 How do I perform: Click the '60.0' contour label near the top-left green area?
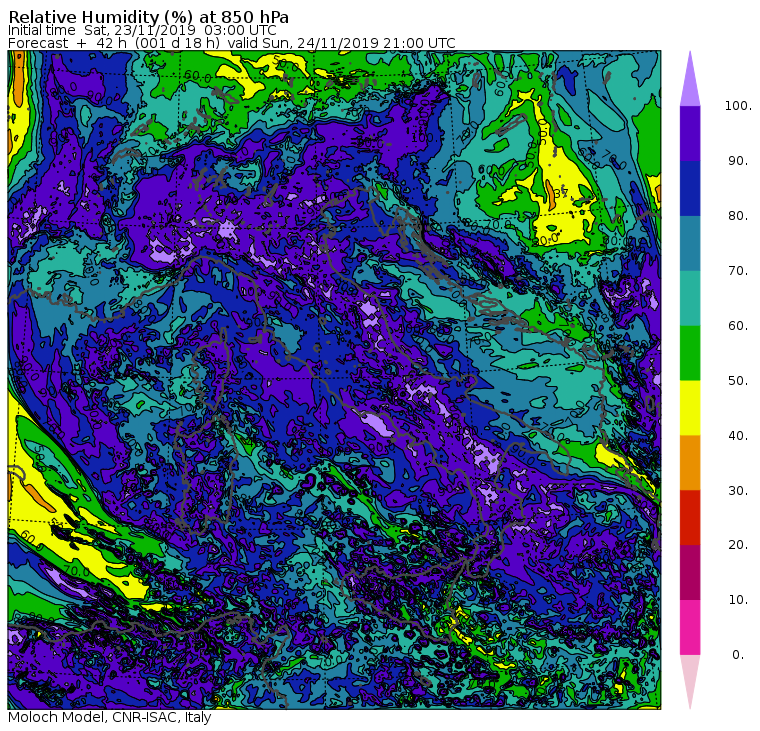pyautogui.click(x=198, y=77)
